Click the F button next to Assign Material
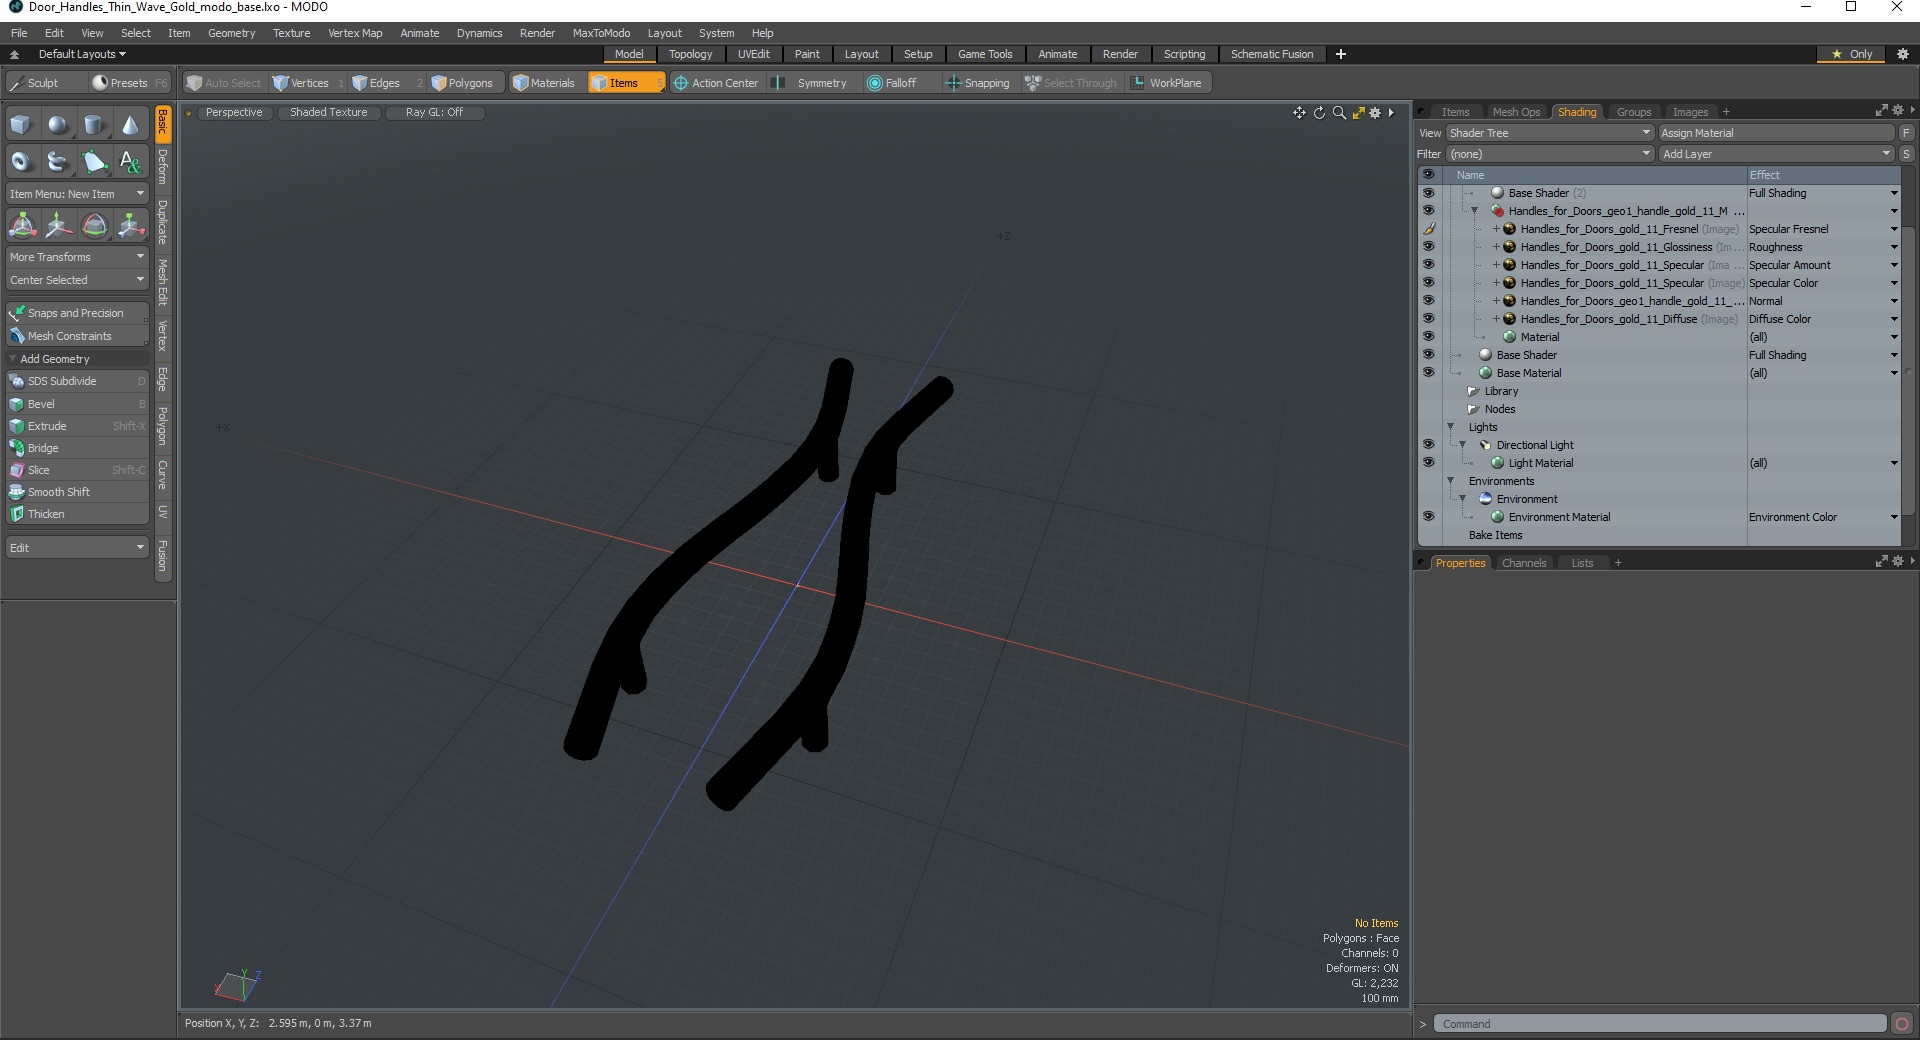The height and width of the screenshot is (1040, 1920). 1906,133
